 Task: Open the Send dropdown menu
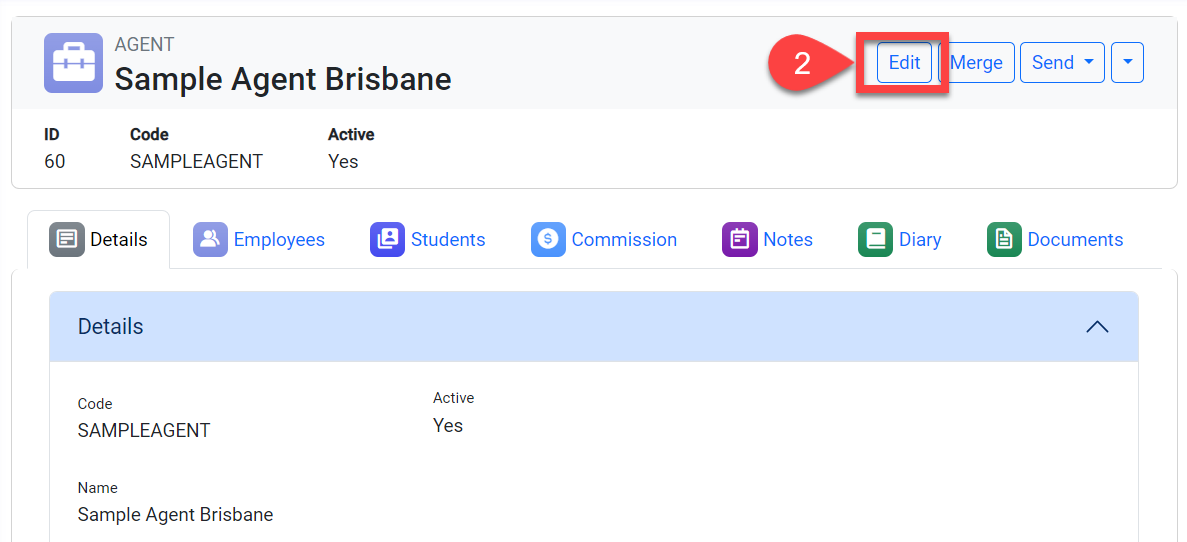tap(1061, 62)
